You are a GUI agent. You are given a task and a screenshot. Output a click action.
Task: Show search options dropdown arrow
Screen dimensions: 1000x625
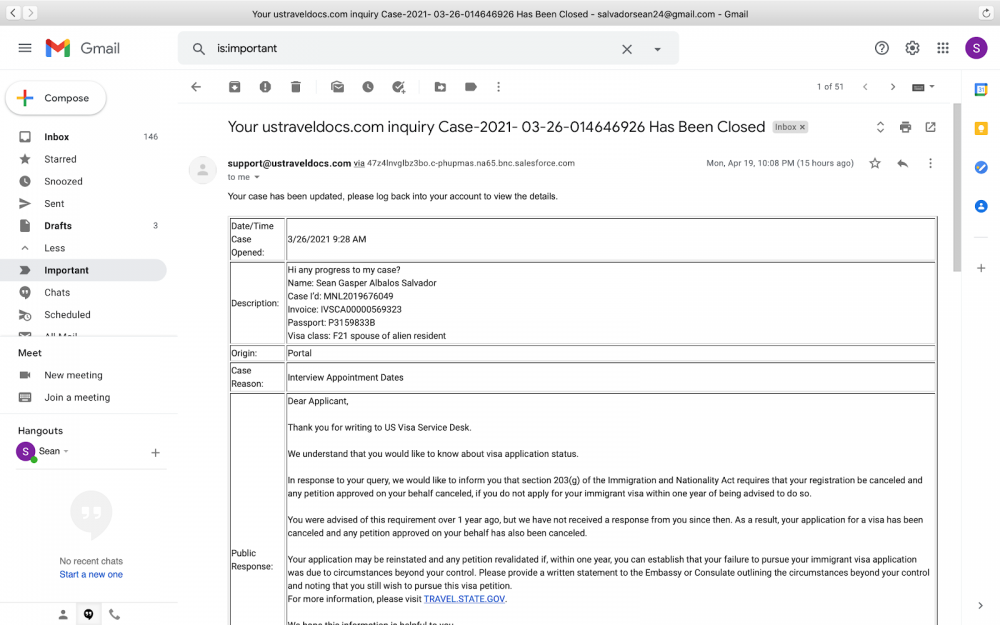(x=658, y=49)
